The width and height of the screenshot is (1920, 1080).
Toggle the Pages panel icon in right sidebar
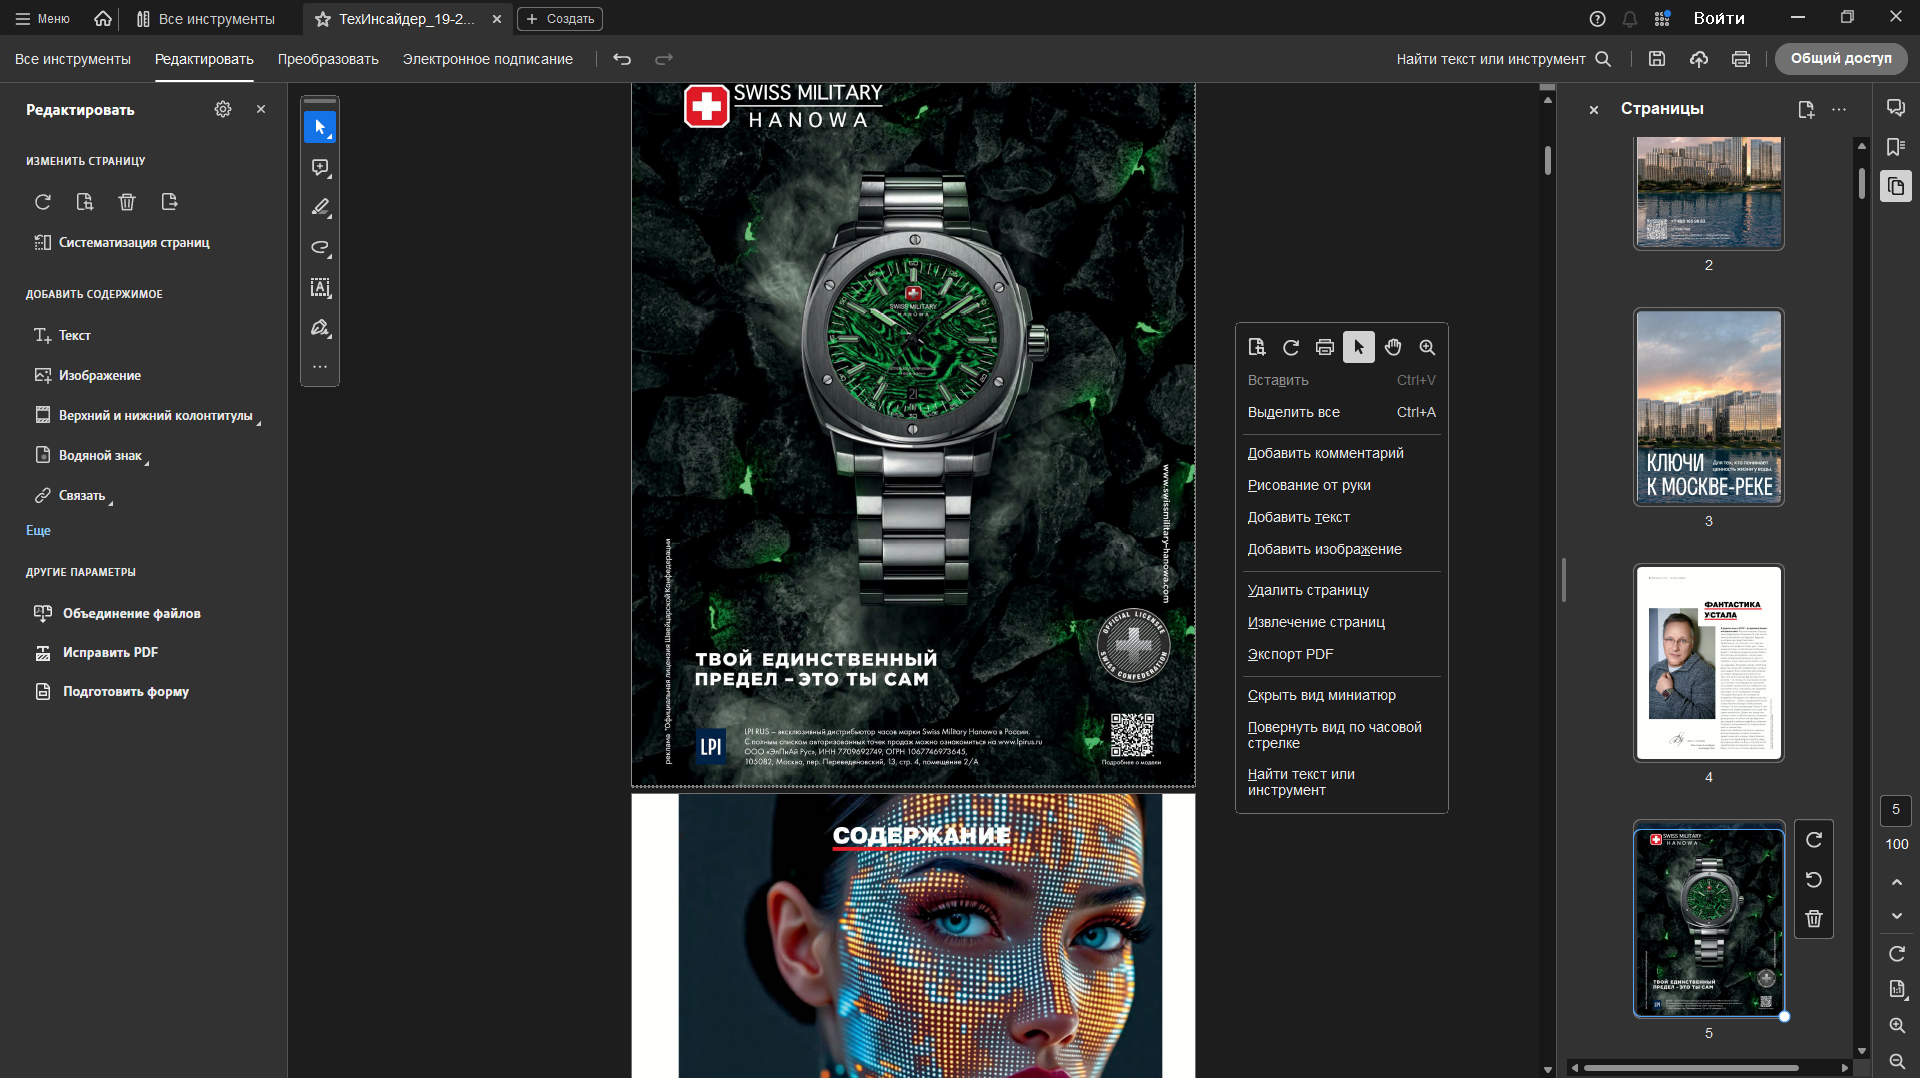pos(1896,187)
